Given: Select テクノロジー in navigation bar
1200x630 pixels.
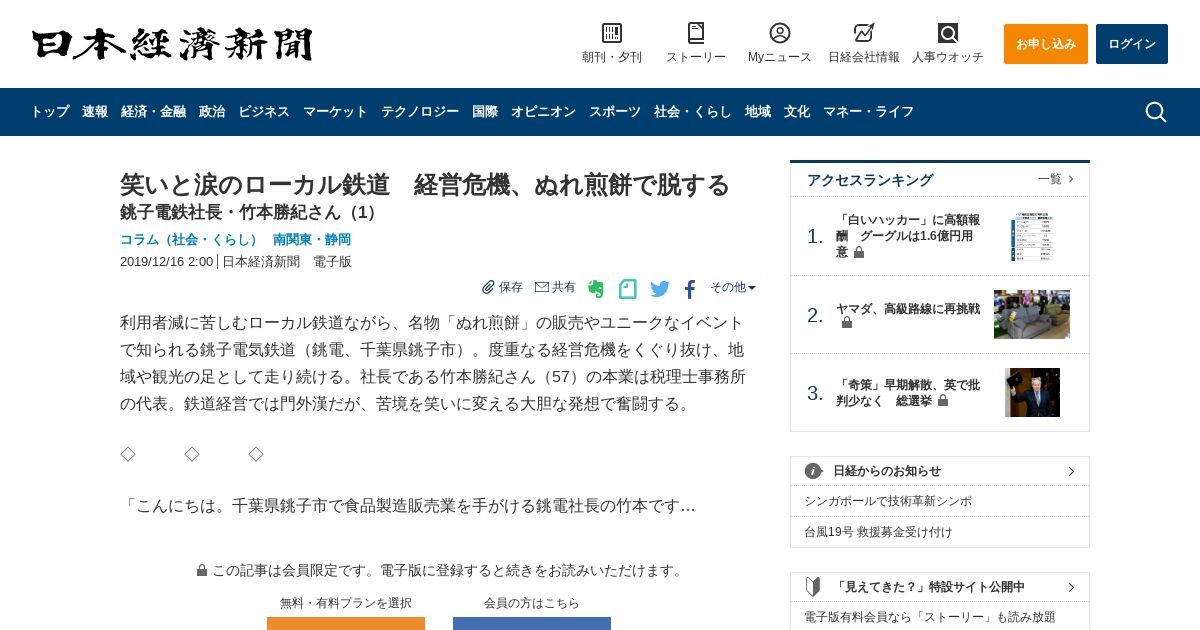Looking at the screenshot, I should click(420, 112).
